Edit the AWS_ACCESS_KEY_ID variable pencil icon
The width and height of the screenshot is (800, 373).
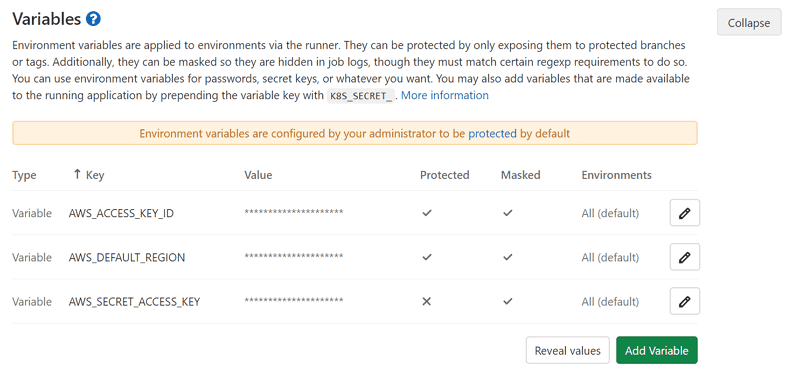684,213
